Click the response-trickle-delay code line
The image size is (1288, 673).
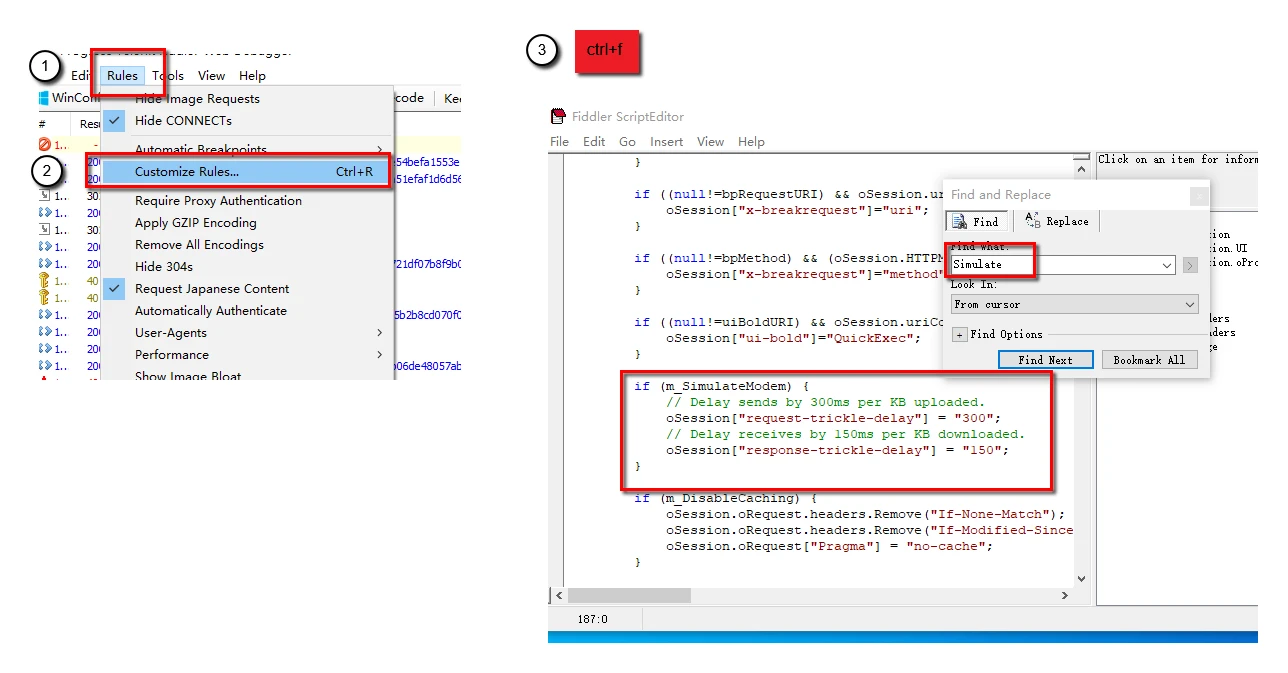(837, 450)
